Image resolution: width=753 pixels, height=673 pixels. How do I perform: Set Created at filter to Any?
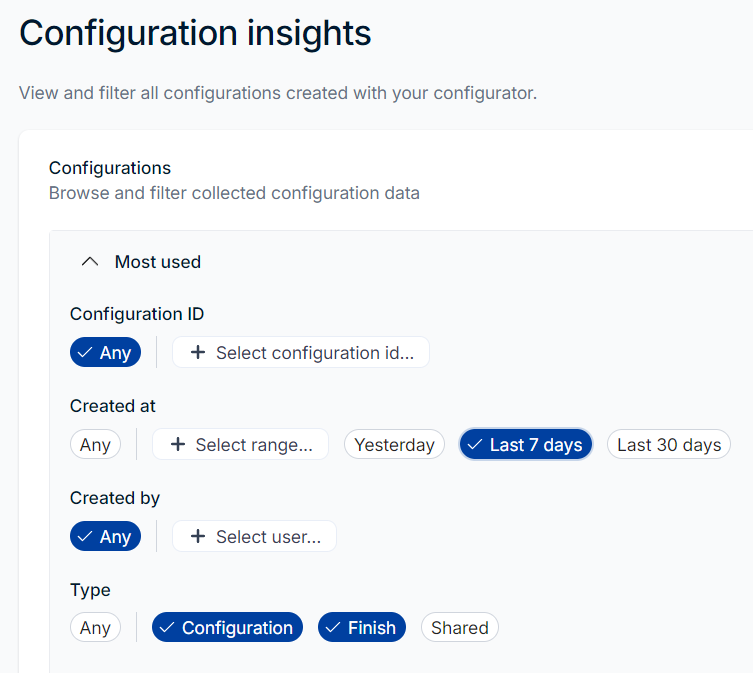95,445
